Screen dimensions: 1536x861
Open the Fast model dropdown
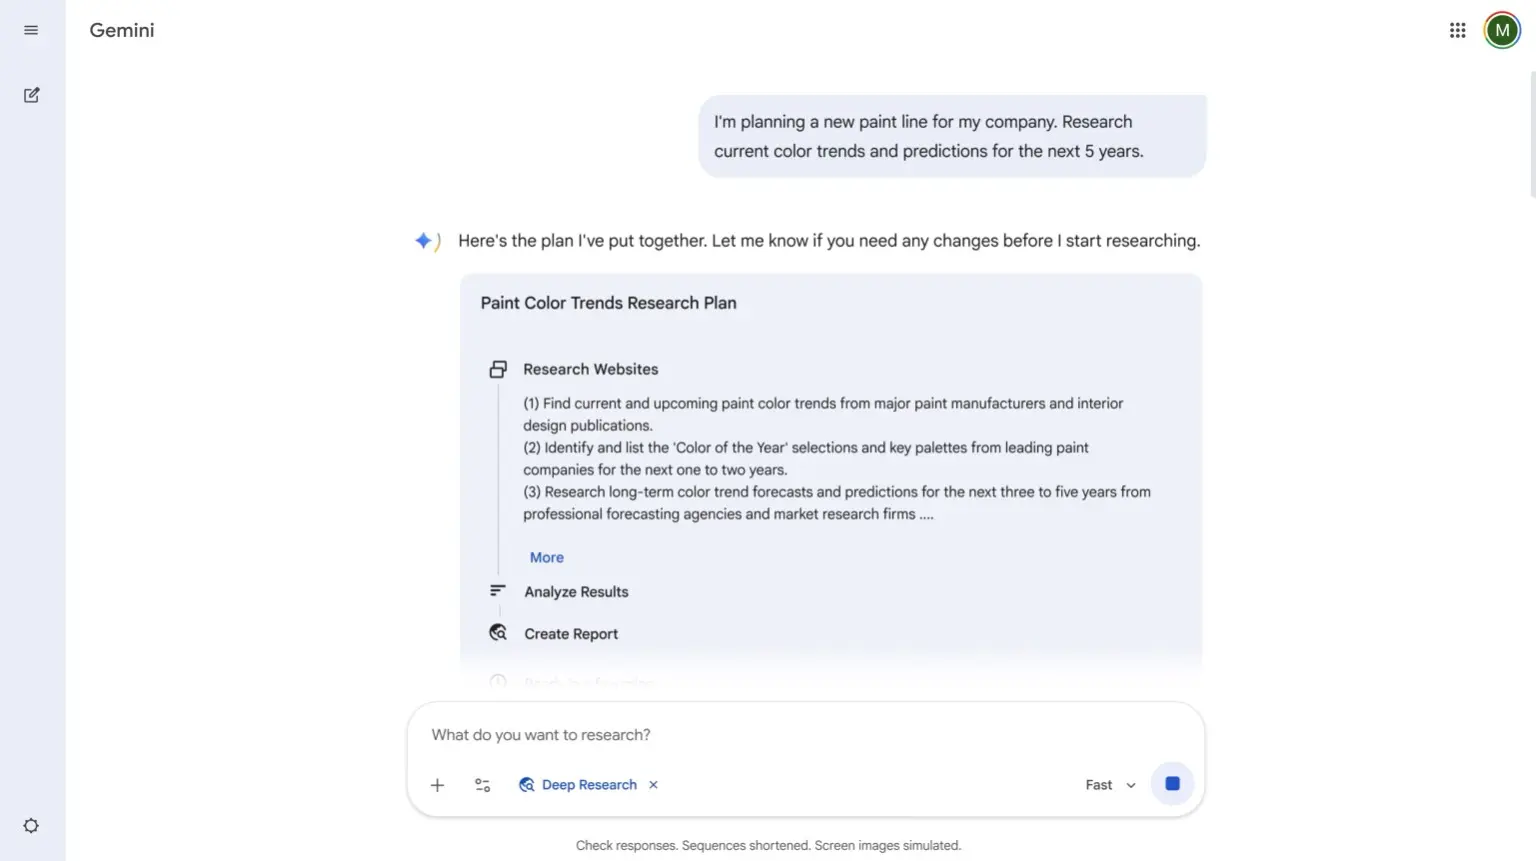point(1110,785)
